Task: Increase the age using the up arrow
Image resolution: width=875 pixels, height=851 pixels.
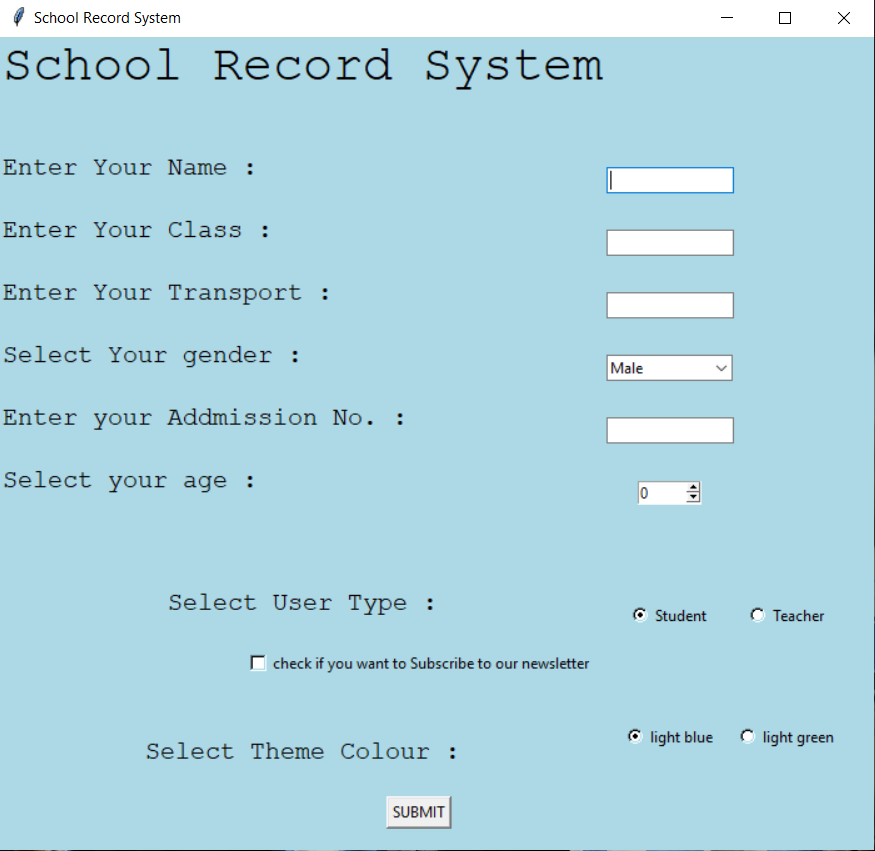Action: point(693,487)
